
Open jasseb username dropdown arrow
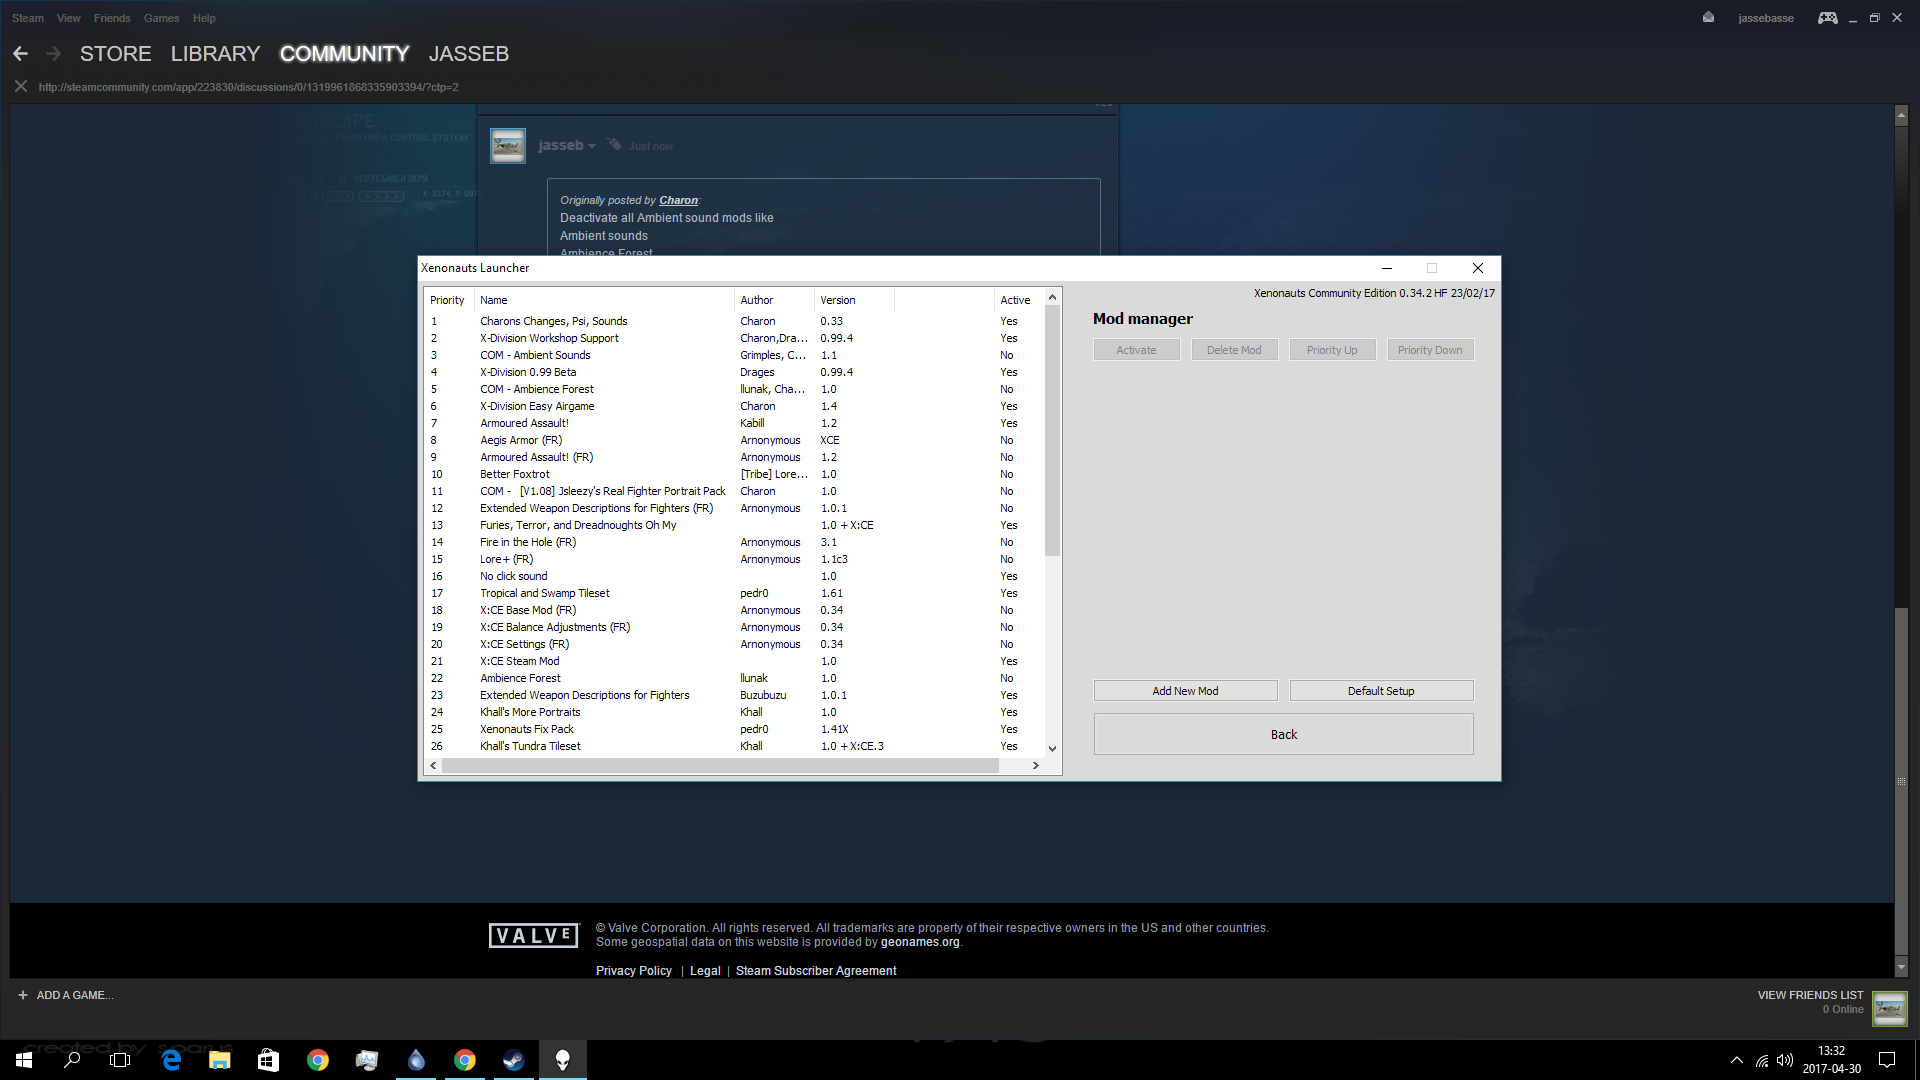pos(592,146)
